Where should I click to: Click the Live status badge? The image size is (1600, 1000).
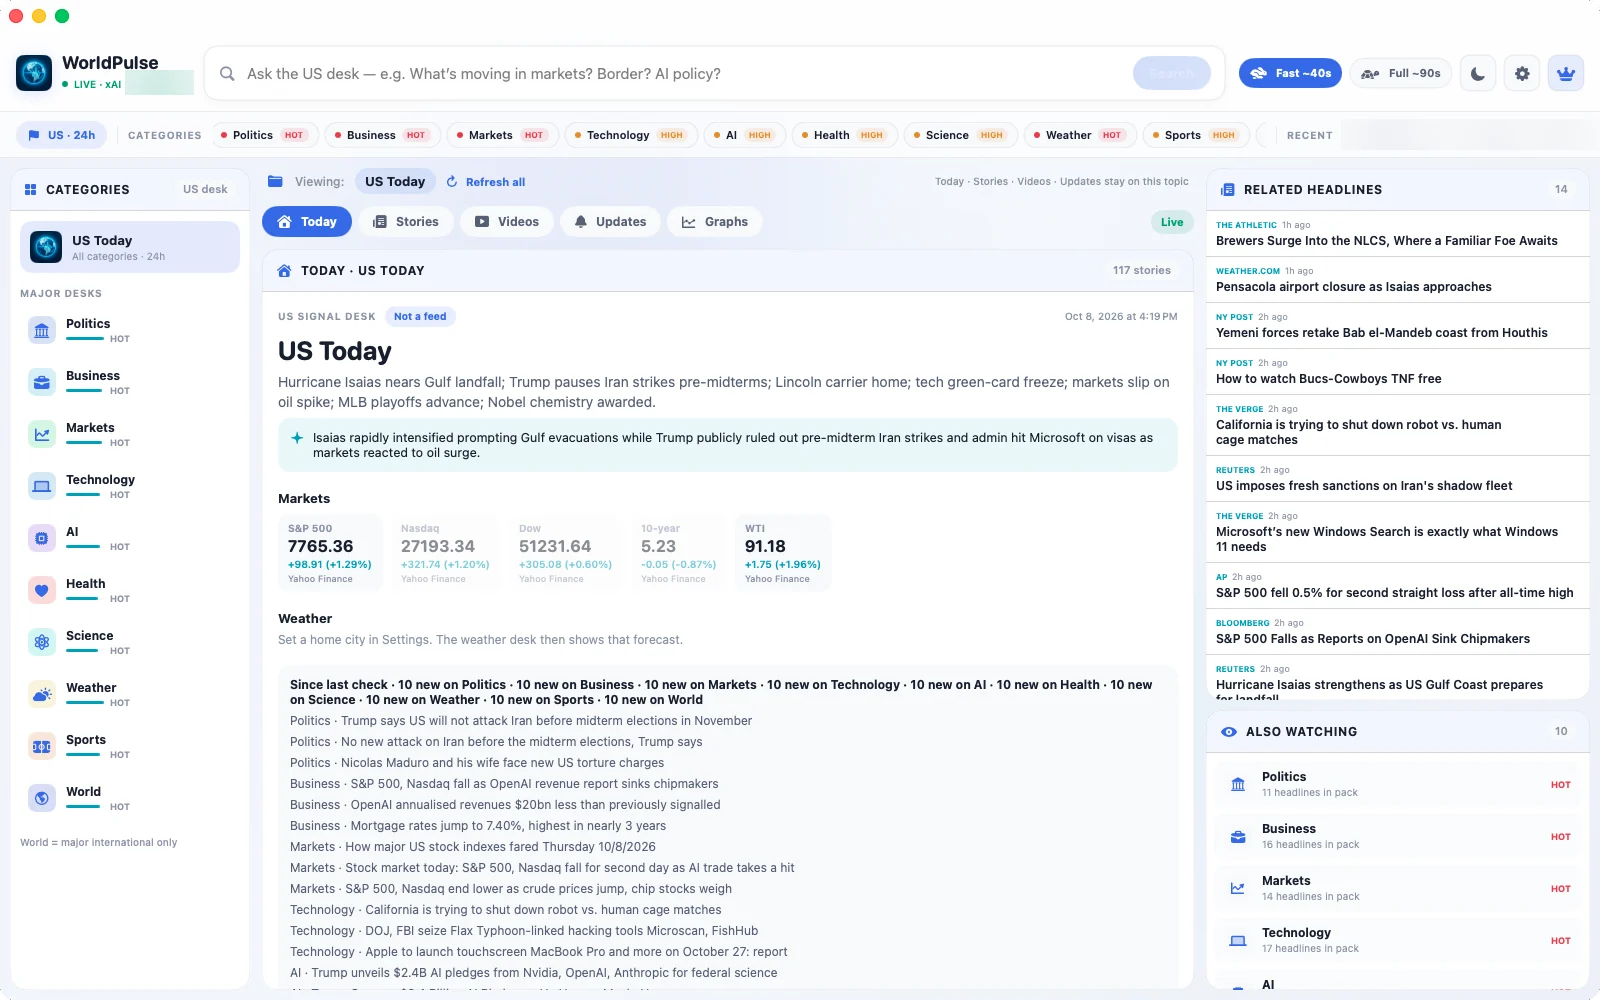1172,222
